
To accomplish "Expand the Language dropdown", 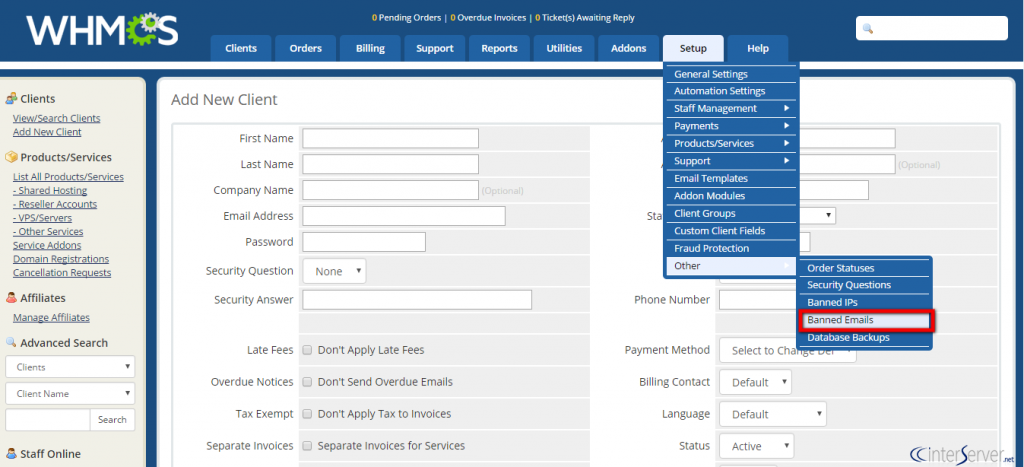I will [x=772, y=414].
